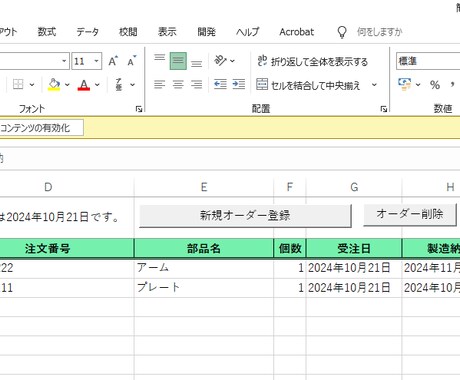The width and height of the screenshot is (460, 380).
Task: Click the 何をしますか search field
Action: pyautogui.click(x=380, y=32)
